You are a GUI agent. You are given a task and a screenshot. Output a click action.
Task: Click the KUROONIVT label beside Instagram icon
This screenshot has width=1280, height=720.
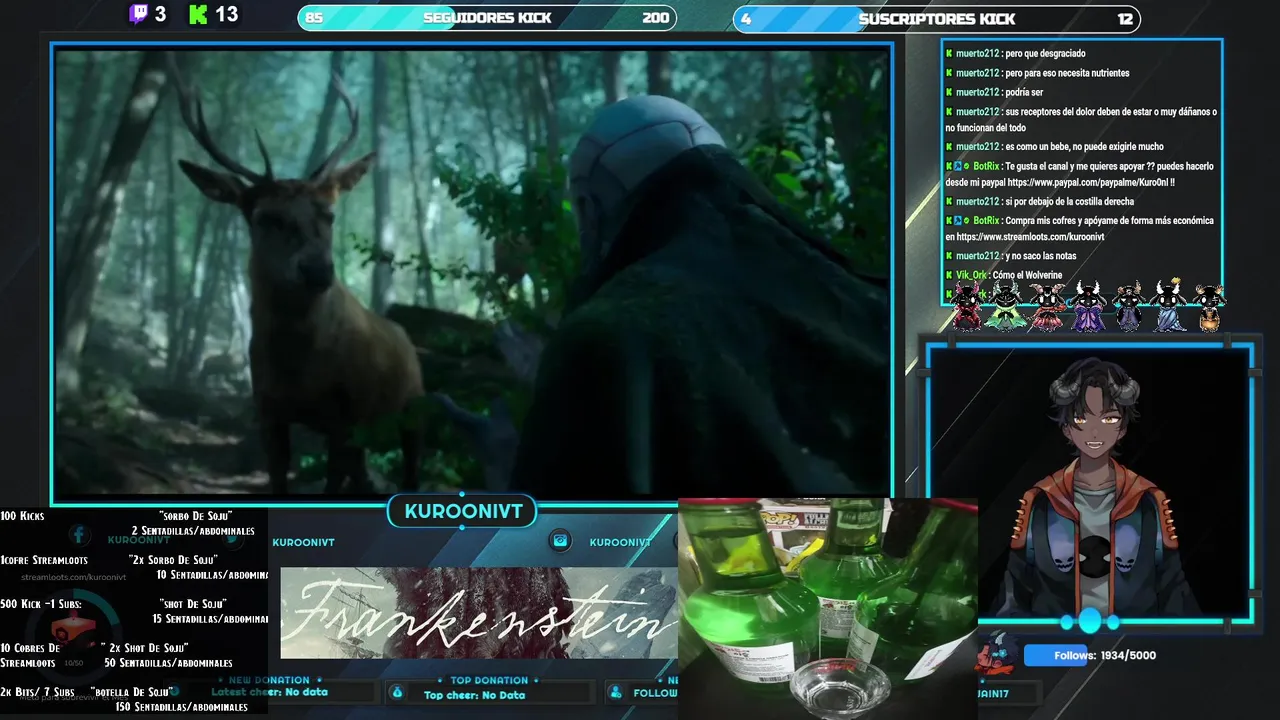620,542
